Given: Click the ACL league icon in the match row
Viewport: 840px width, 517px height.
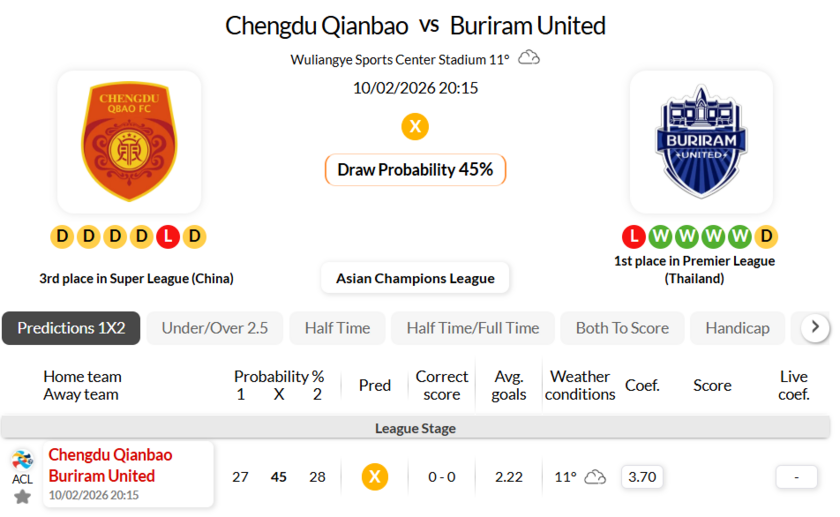Looking at the screenshot, I should click(22, 463).
